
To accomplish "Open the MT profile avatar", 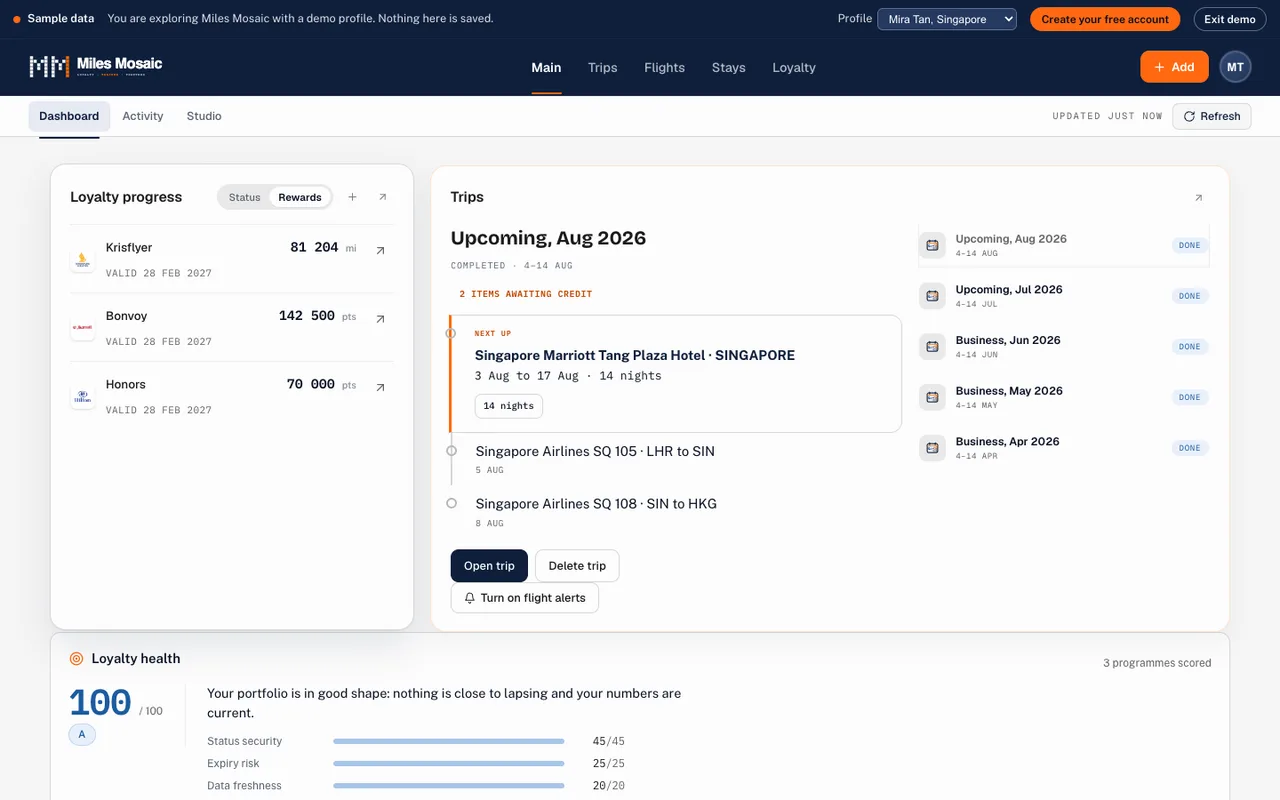I will pyautogui.click(x=1235, y=67).
